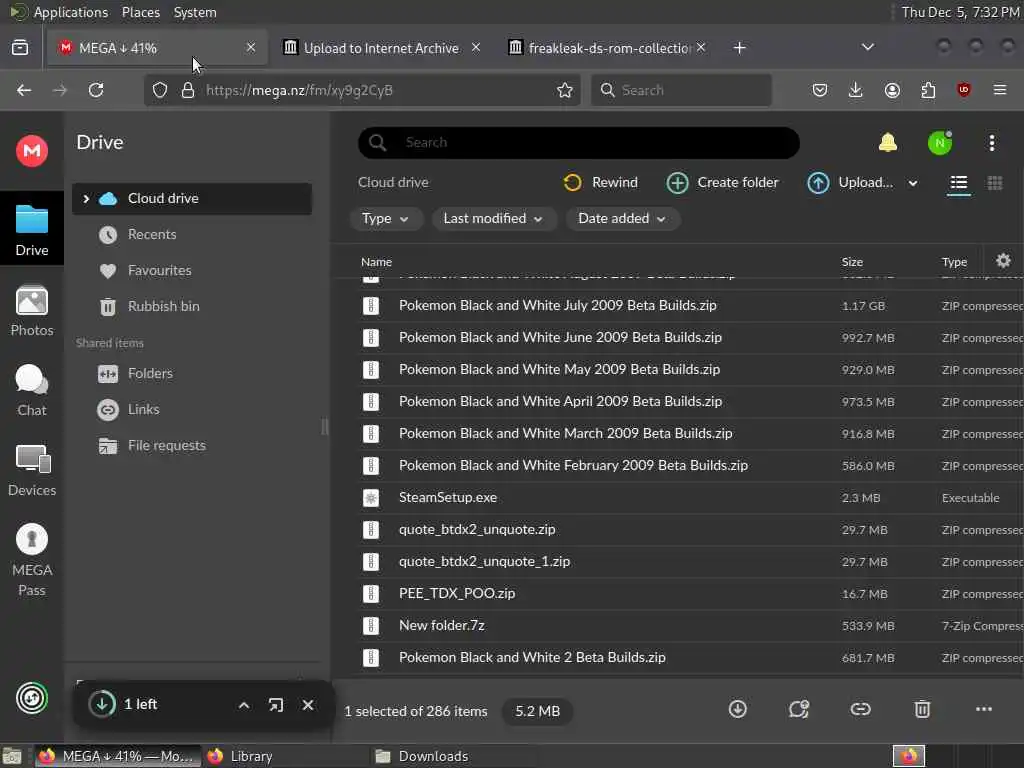The image size is (1024, 768).
Task: Open Favourites in sidebar
Action: 192,270
